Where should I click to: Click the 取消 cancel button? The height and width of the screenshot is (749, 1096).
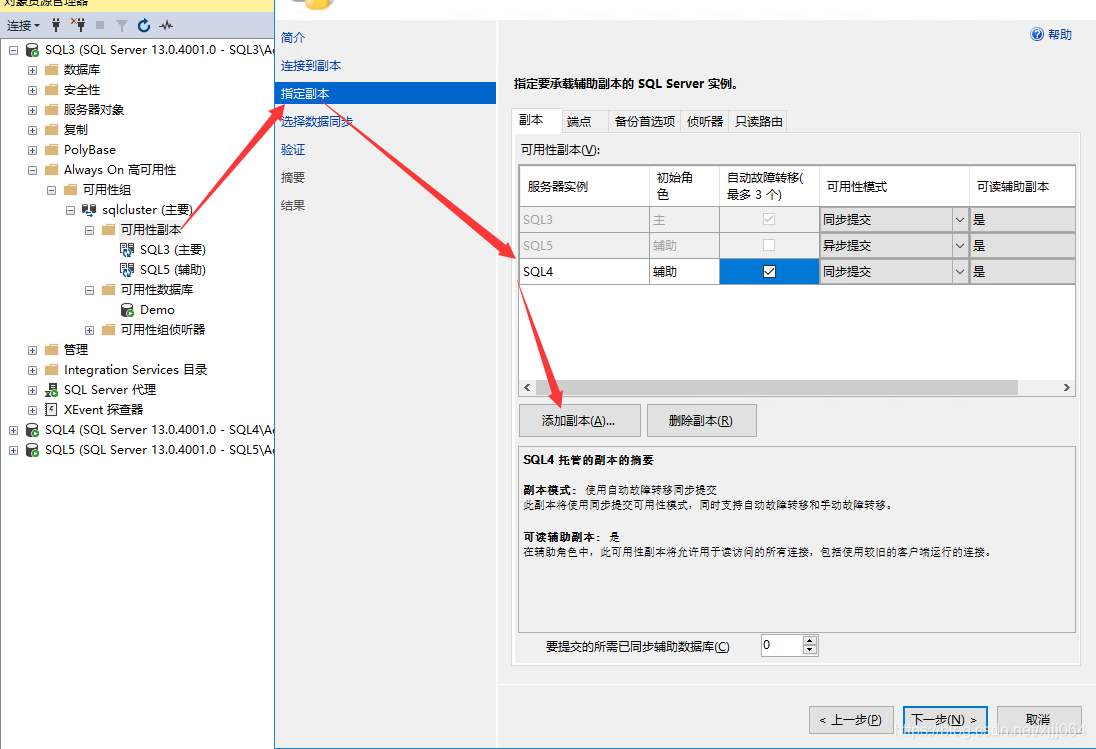point(1038,720)
